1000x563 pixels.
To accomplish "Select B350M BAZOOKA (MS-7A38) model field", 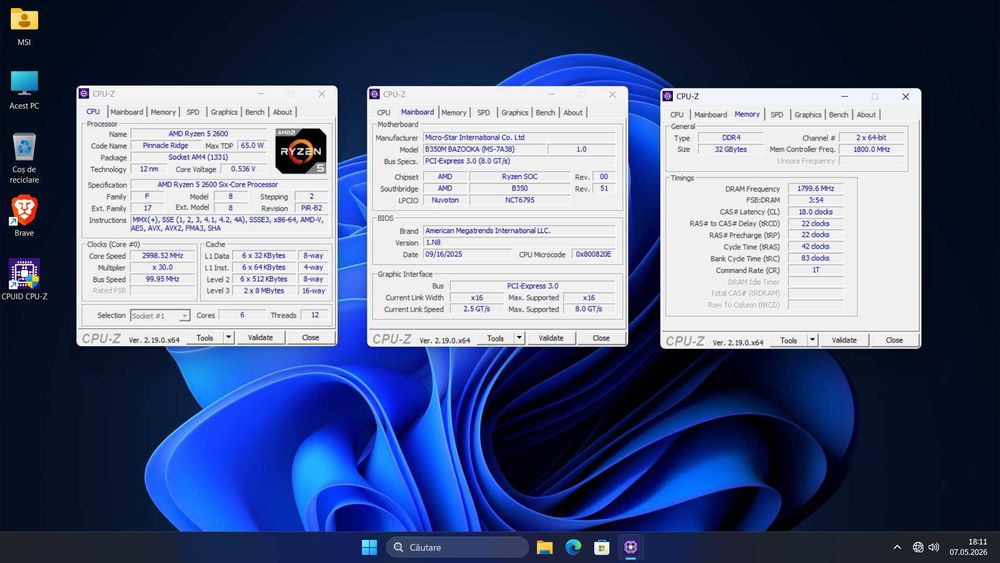I will pos(484,149).
